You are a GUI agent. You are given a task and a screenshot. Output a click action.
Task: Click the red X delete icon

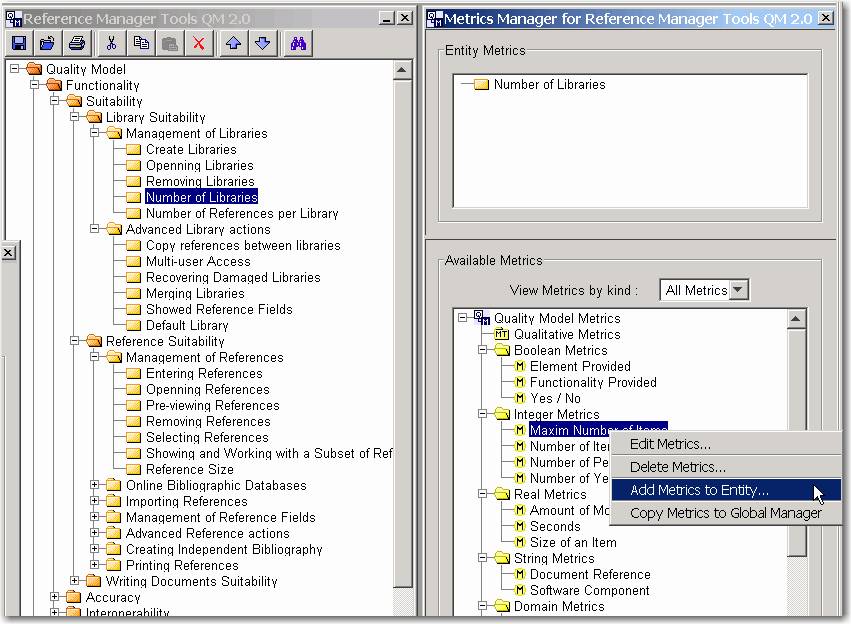coord(199,43)
